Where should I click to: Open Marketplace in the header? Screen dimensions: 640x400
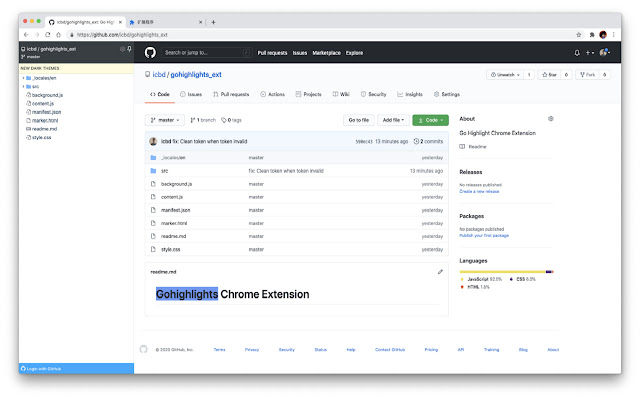(x=326, y=53)
